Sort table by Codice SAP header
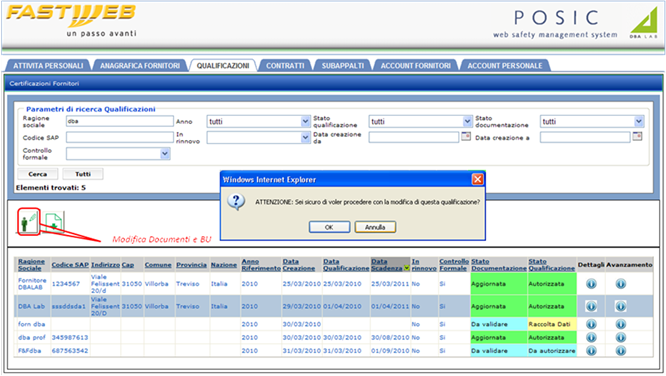The image size is (666, 376). 70,265
